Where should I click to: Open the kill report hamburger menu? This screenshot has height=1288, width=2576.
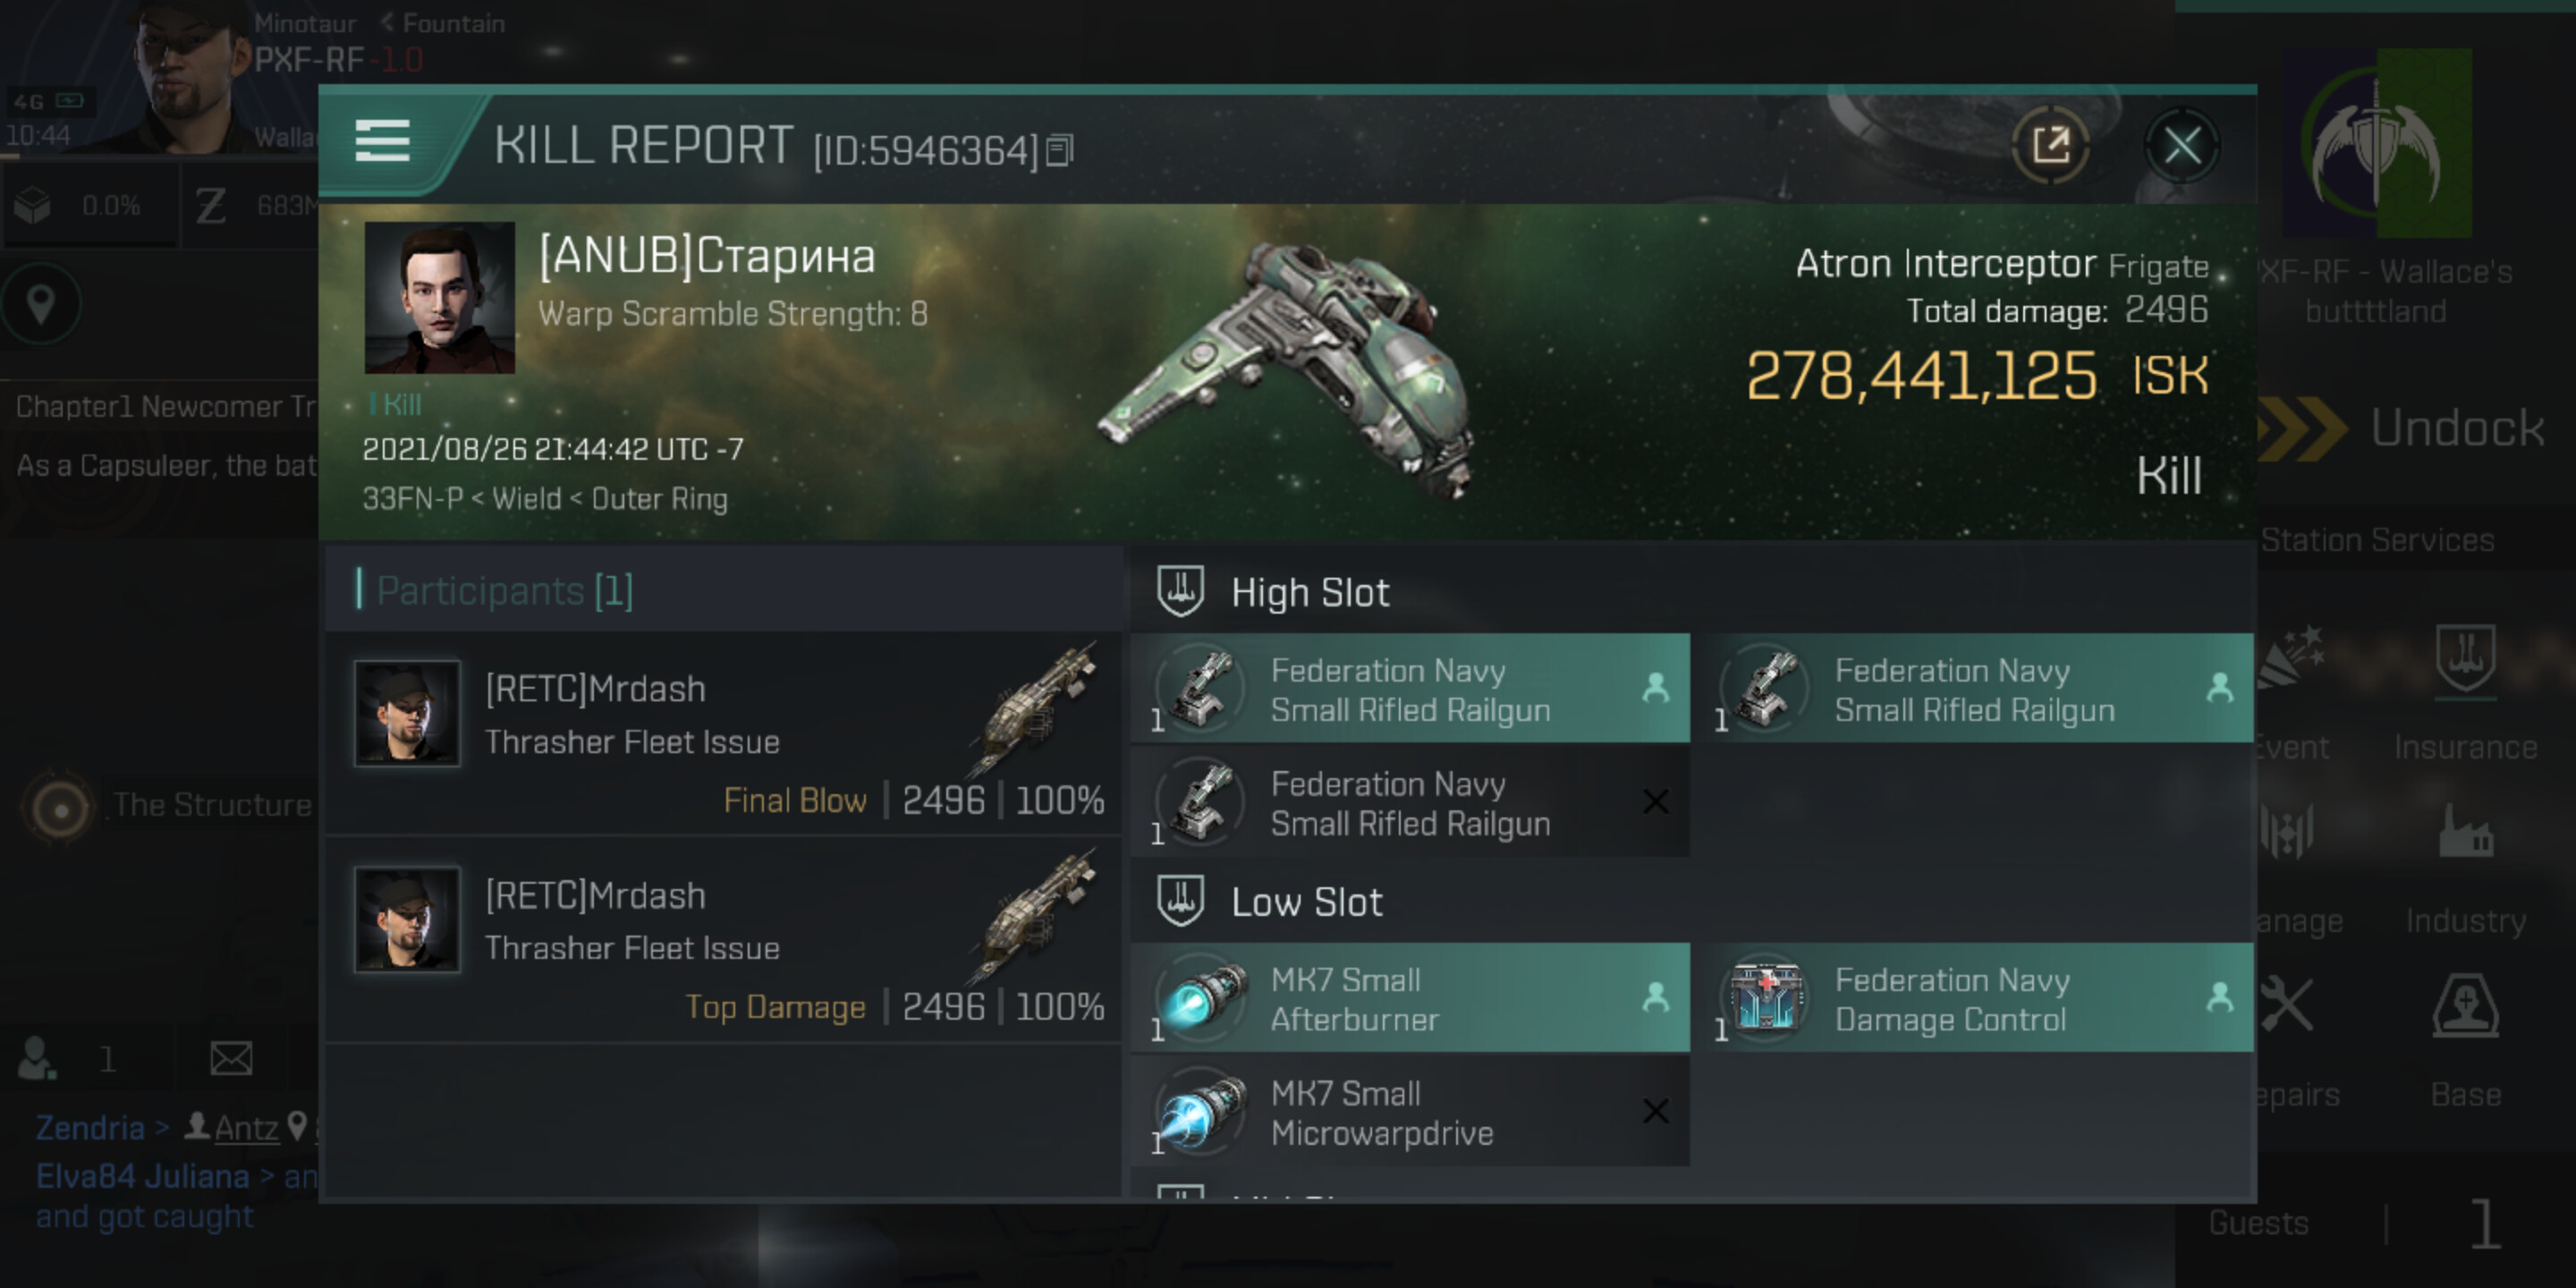[x=382, y=141]
